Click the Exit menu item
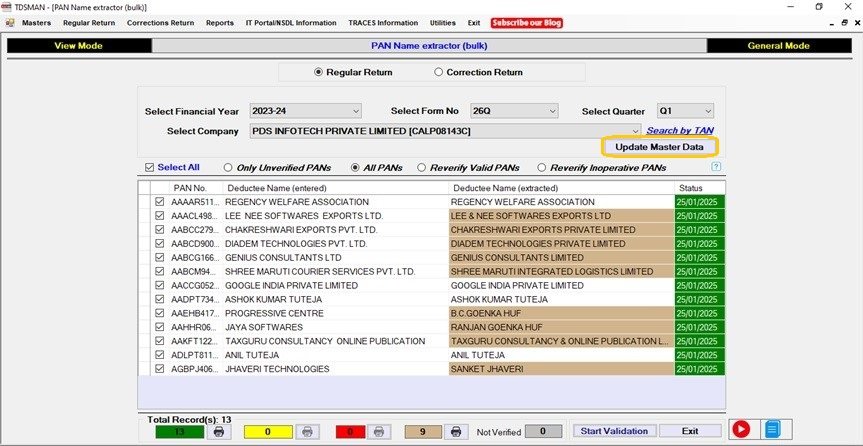 [474, 23]
